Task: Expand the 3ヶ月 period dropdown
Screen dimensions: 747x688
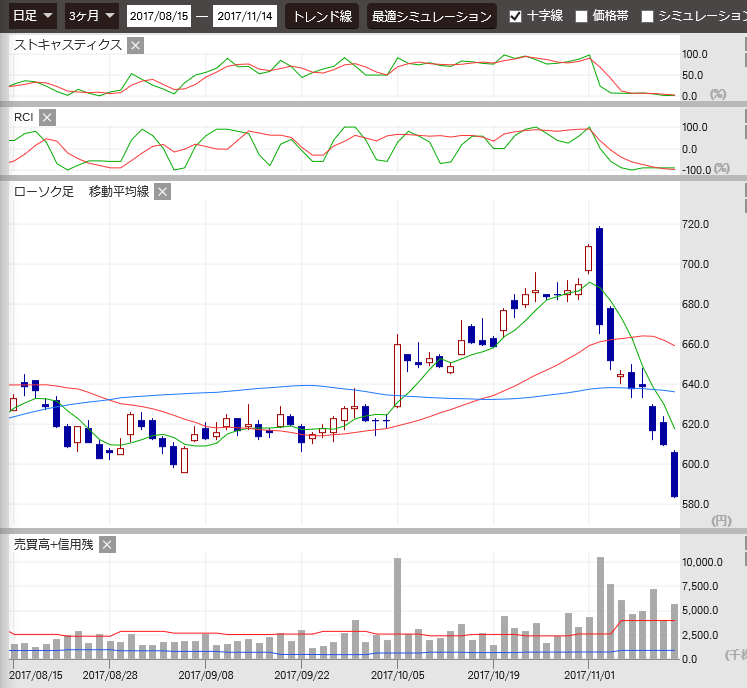Action: point(91,16)
